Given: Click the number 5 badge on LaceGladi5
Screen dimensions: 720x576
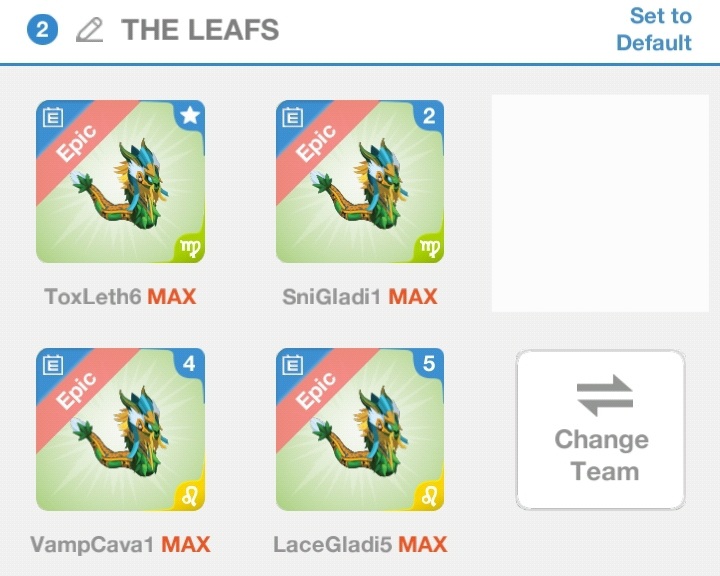Looking at the screenshot, I should tap(429, 364).
